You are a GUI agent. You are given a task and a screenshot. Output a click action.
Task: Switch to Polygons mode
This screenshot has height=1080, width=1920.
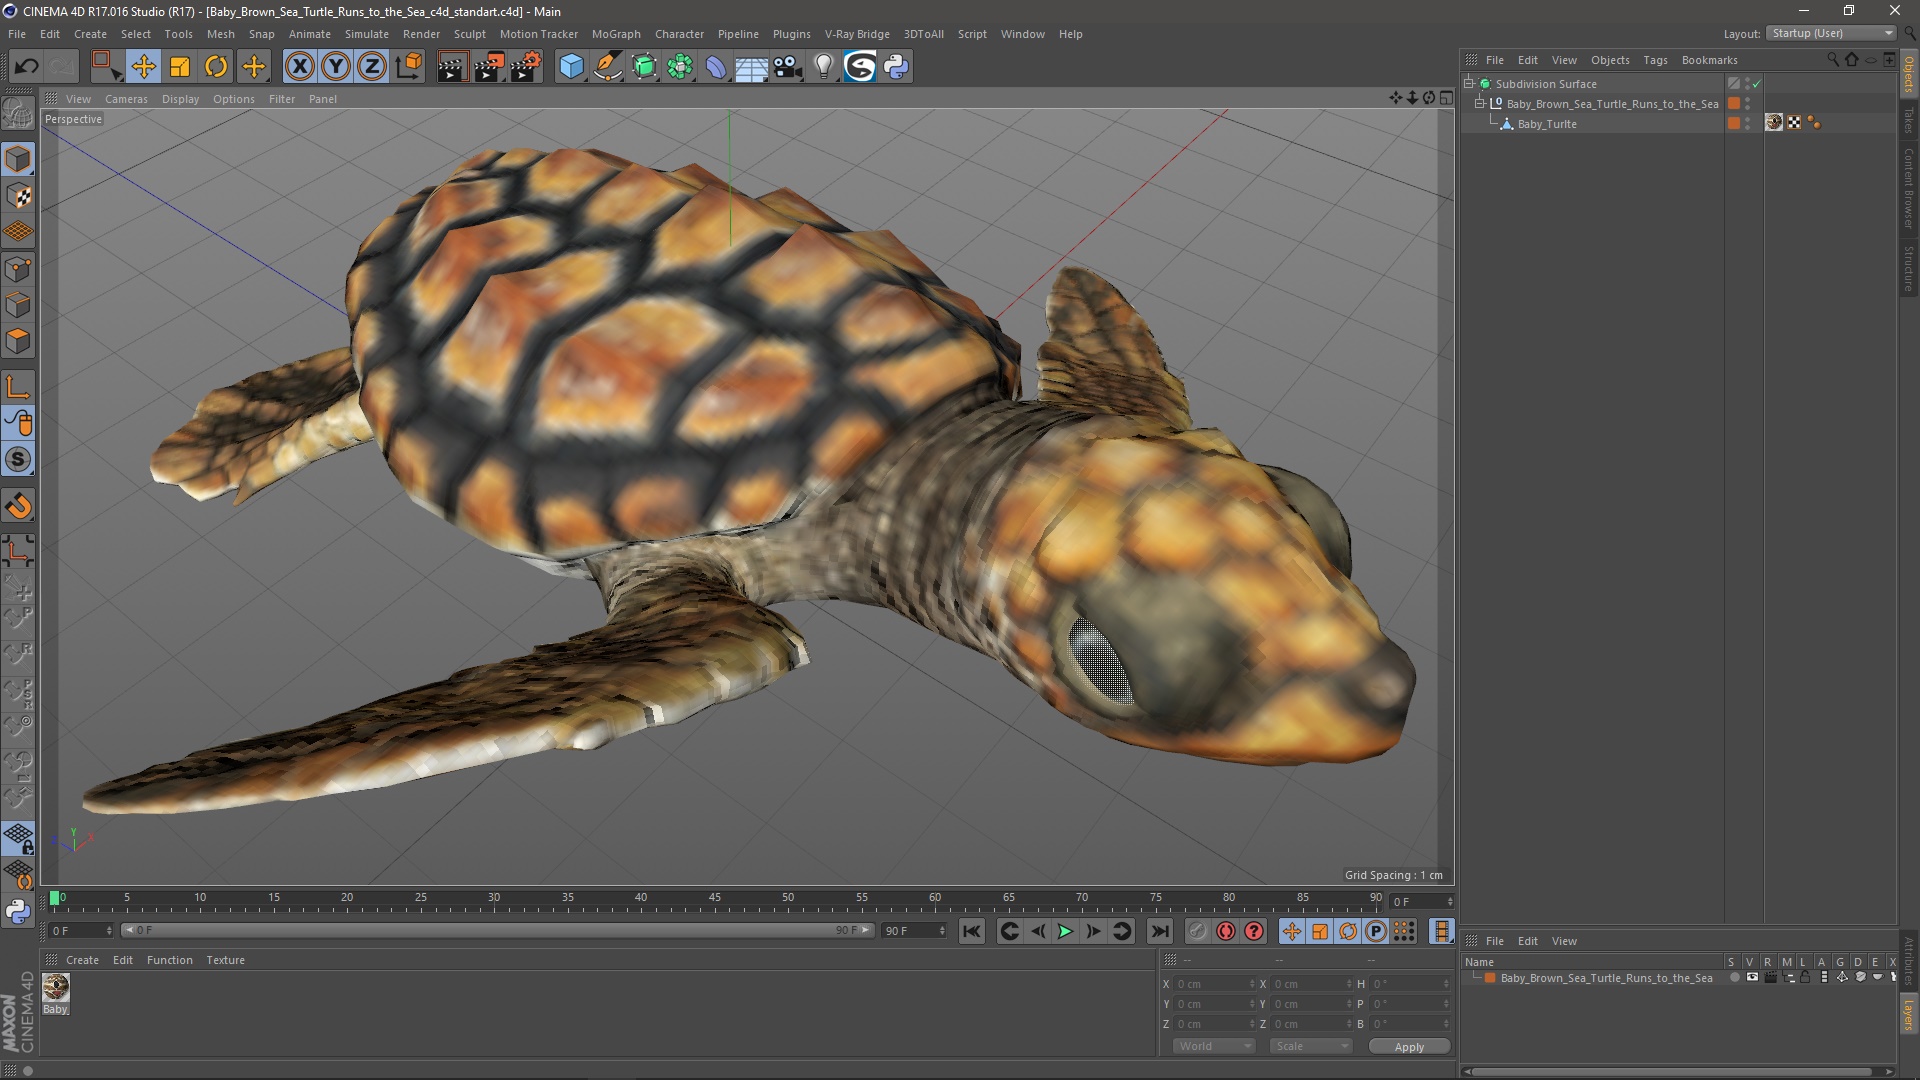coord(18,341)
